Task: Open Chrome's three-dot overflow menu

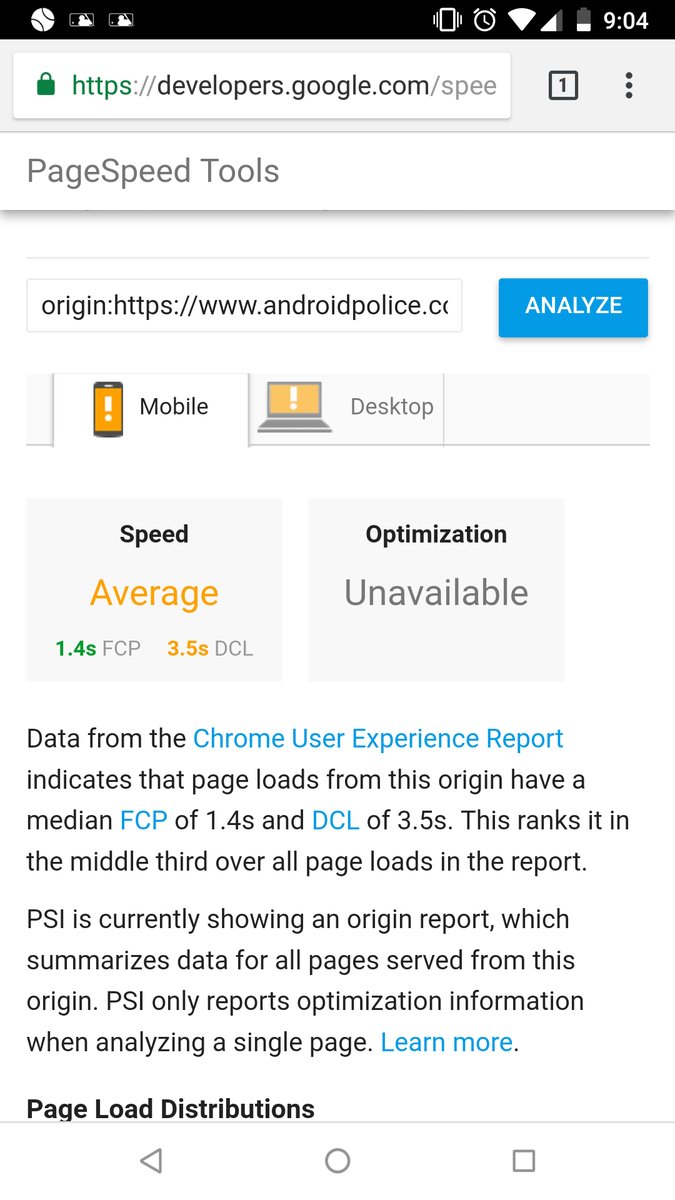Action: click(x=628, y=86)
